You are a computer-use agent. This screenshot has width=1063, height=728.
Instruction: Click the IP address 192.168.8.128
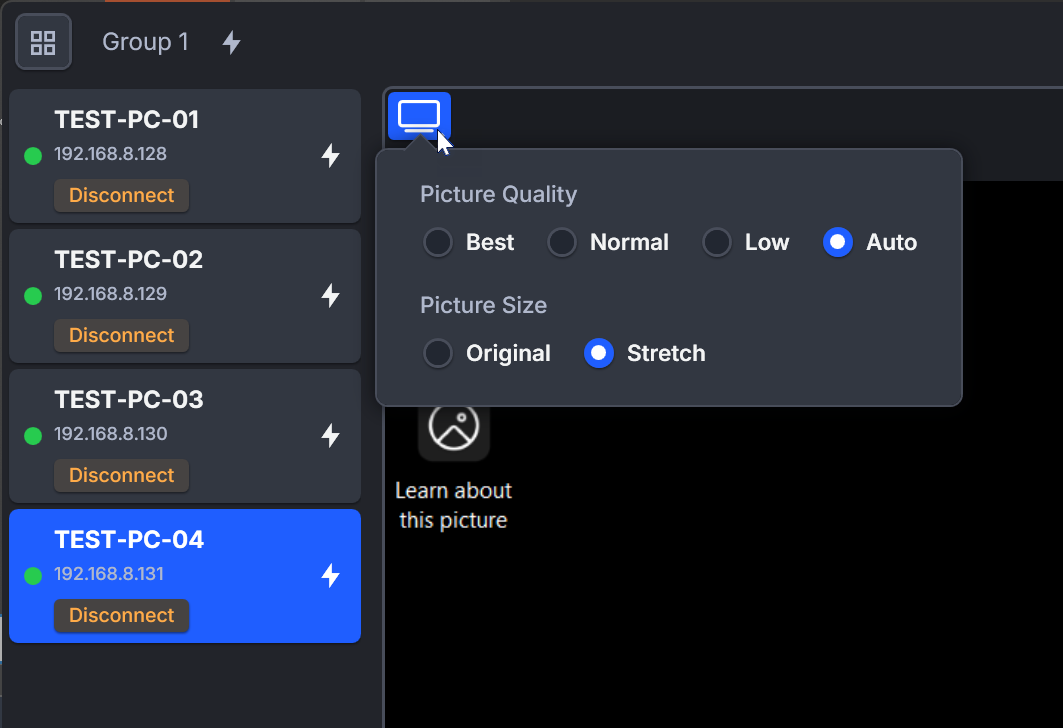(x=111, y=154)
